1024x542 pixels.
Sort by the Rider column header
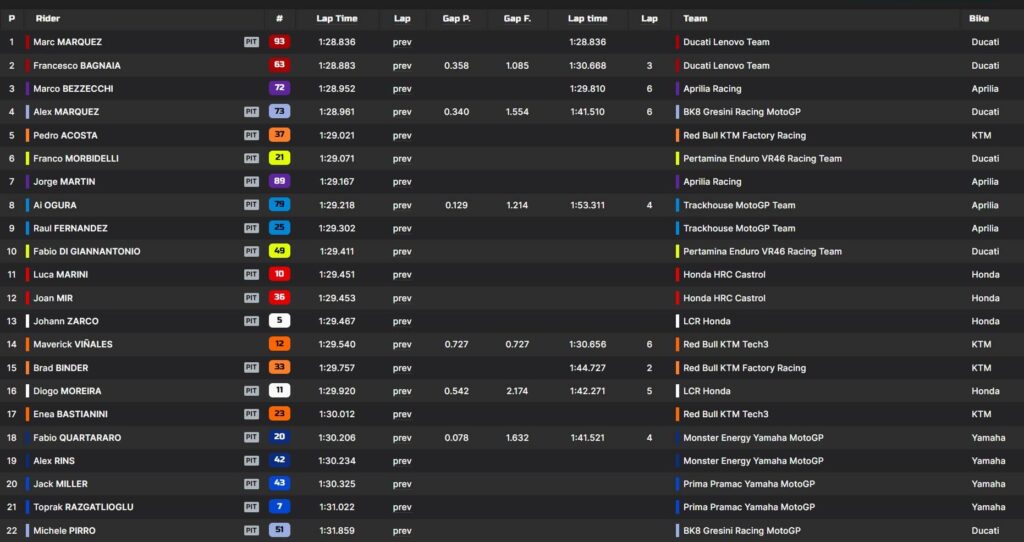coord(48,19)
